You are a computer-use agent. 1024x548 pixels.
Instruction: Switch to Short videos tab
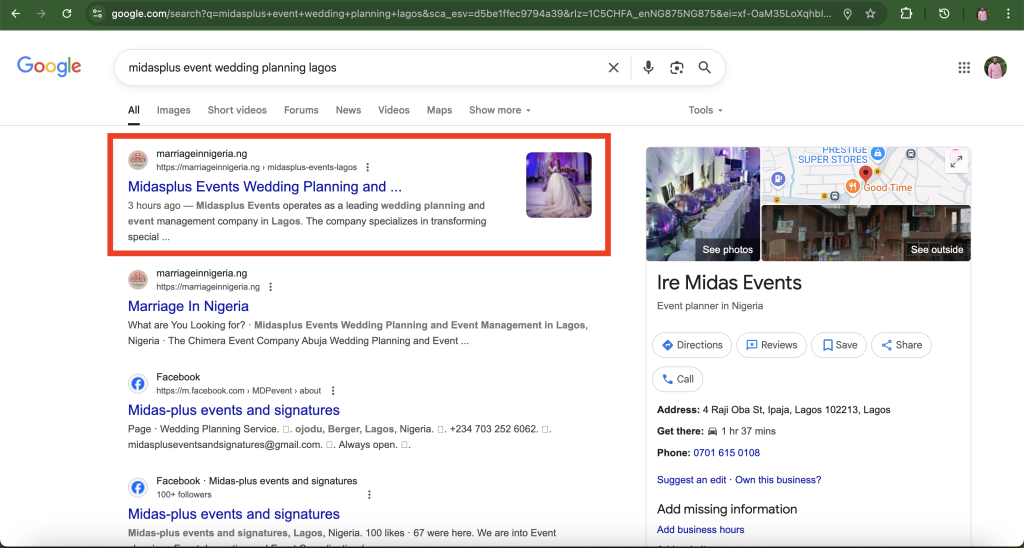click(x=237, y=110)
